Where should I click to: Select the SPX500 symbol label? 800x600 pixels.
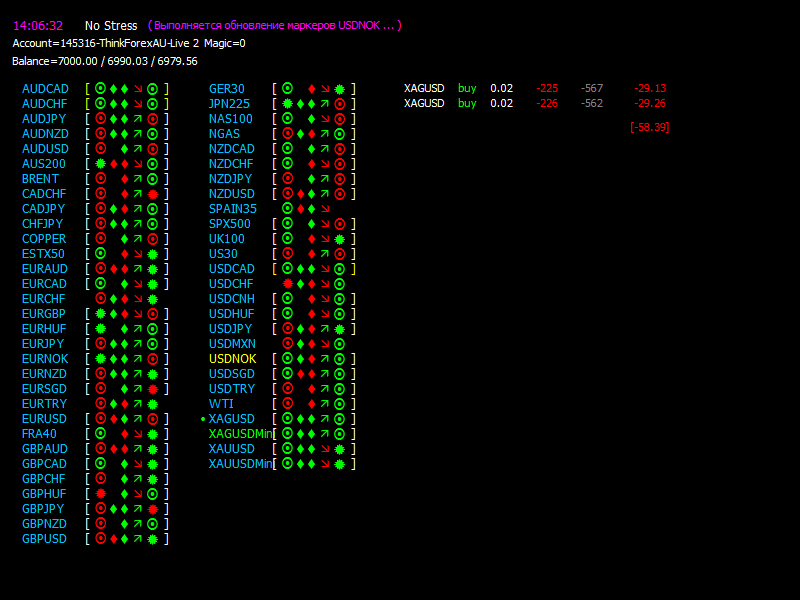click(230, 224)
